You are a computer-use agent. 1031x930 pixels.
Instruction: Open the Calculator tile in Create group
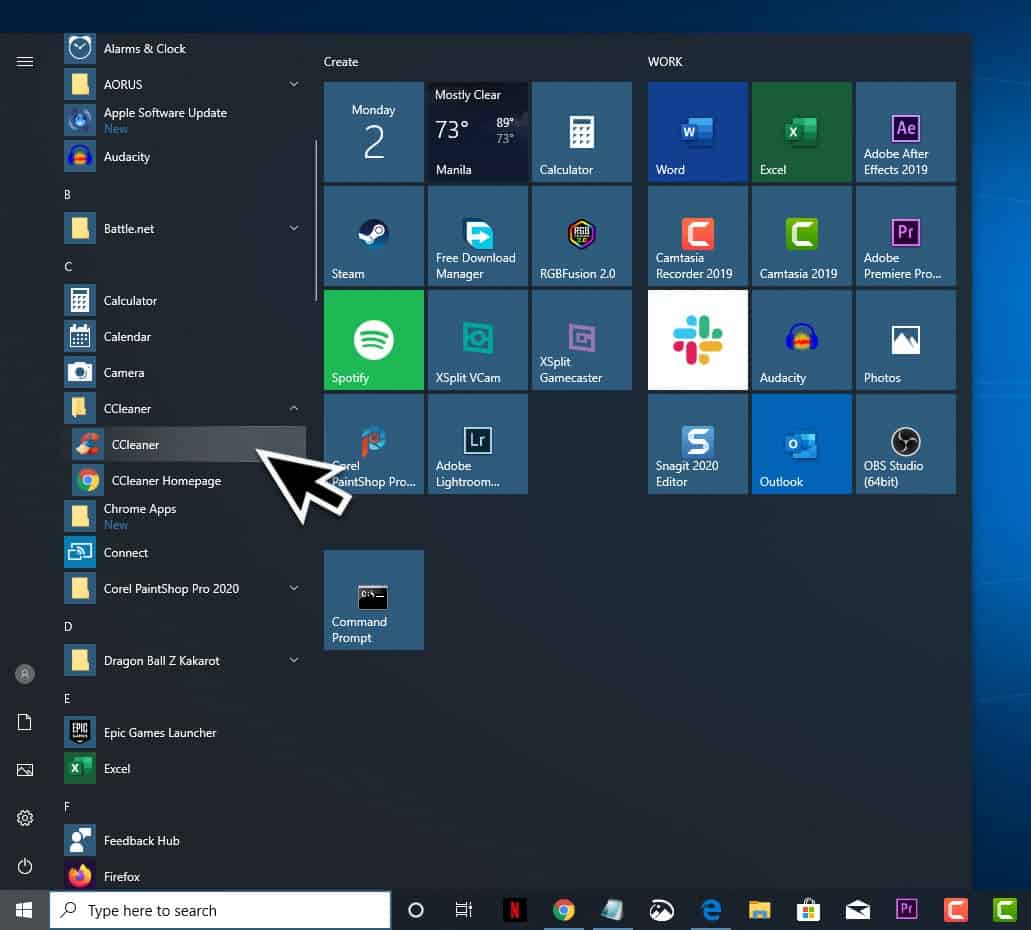point(582,132)
